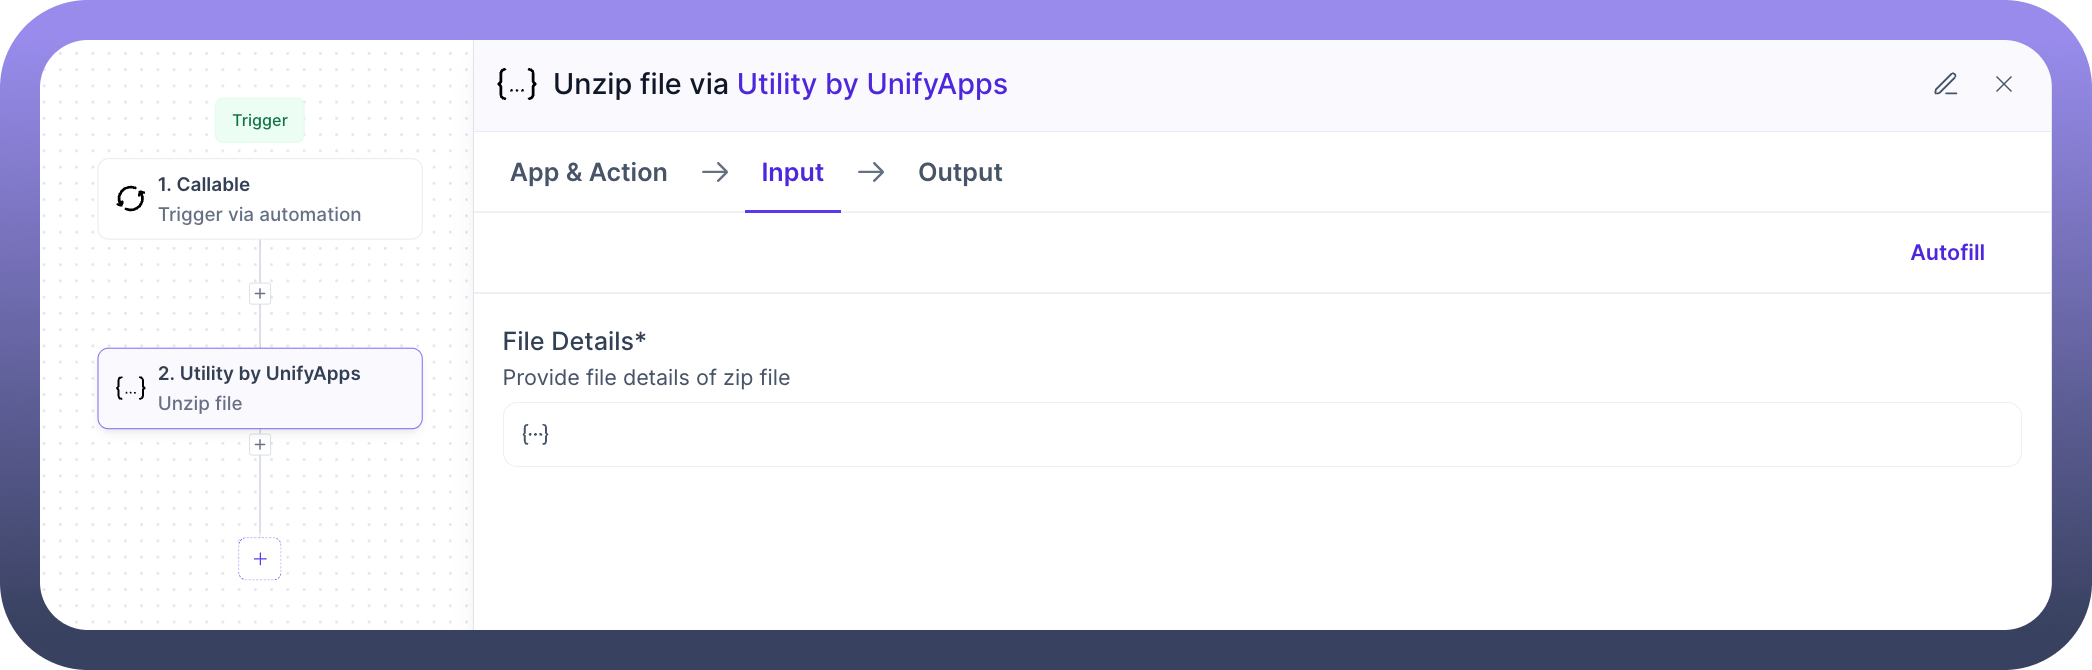Image resolution: width=2092 pixels, height=670 pixels.
Task: Click arrow between App & Action and Input
Action: point(715,172)
